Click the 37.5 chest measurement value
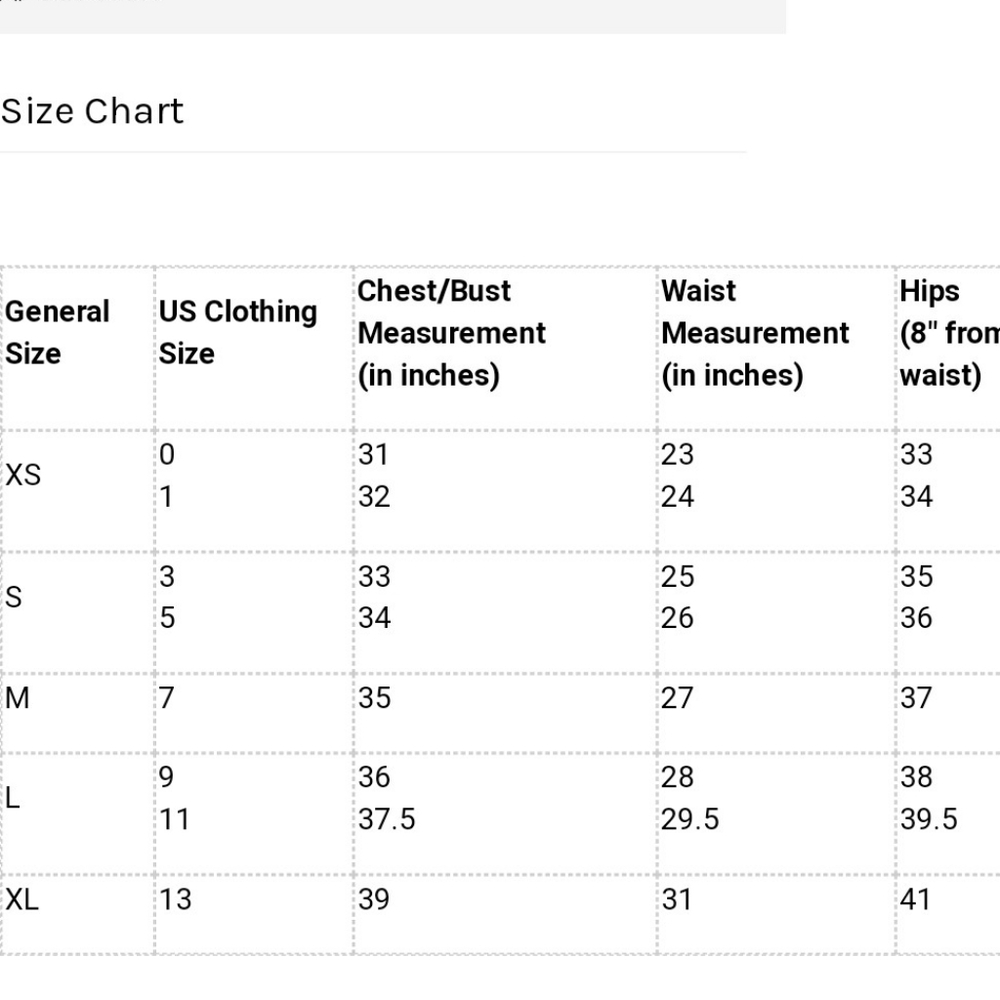The height and width of the screenshot is (1000, 1000). (386, 819)
